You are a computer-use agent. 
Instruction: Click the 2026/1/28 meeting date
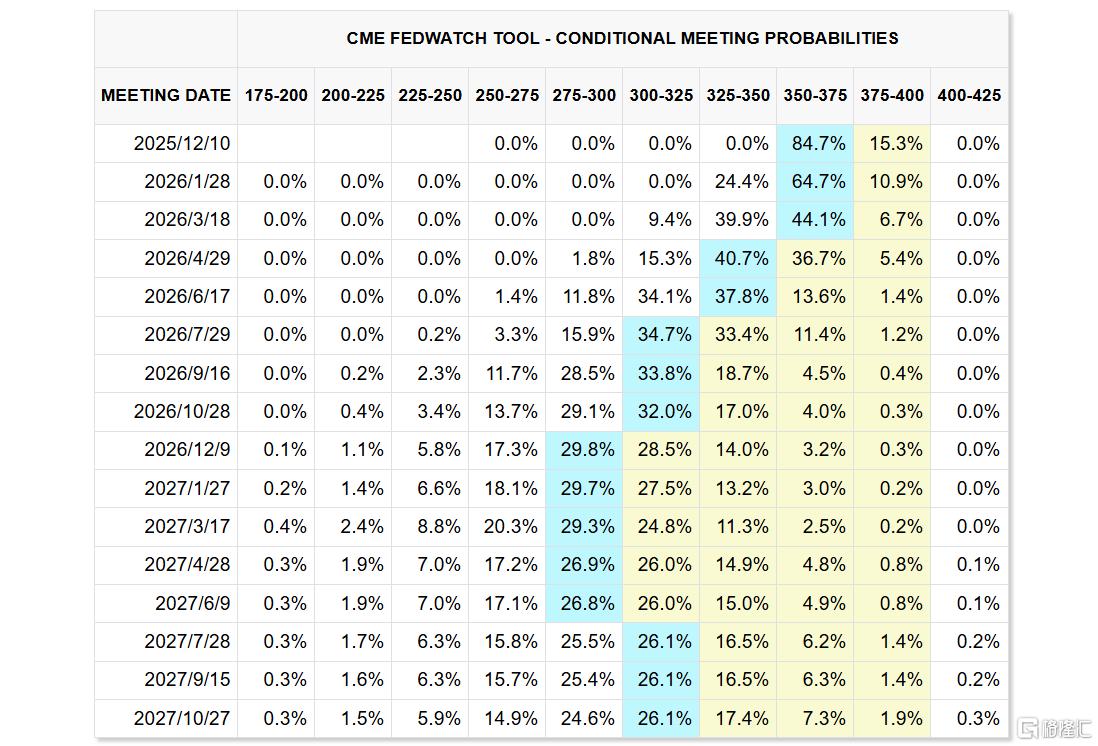pos(187,182)
